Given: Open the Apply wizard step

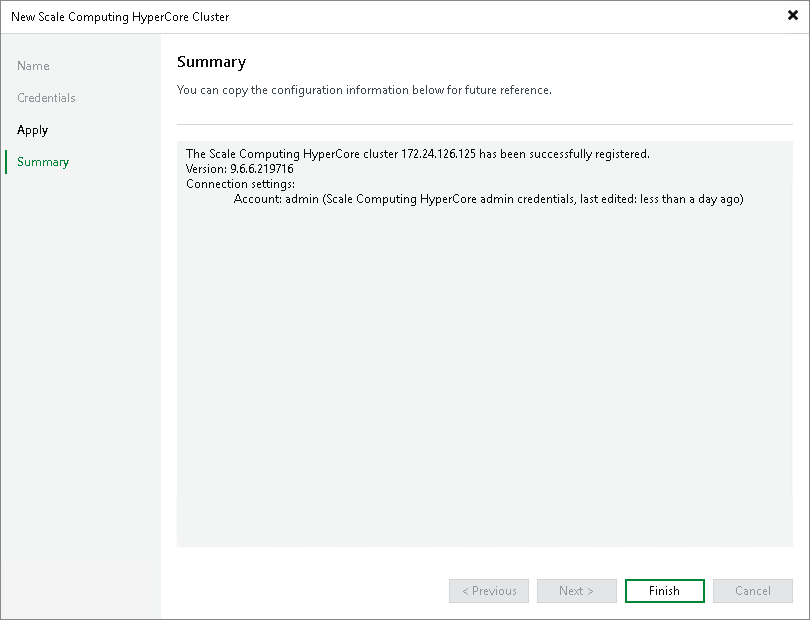Looking at the screenshot, I should (32, 130).
